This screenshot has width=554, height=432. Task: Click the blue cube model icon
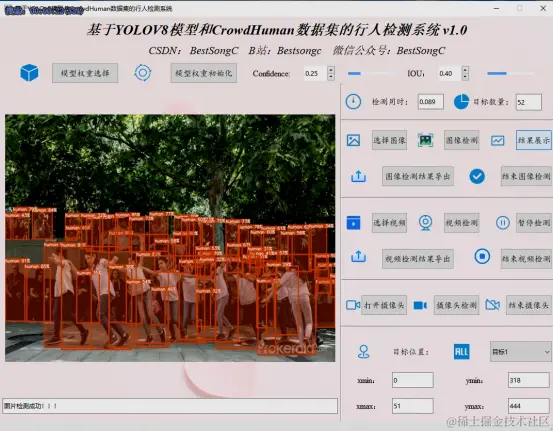(x=29, y=73)
